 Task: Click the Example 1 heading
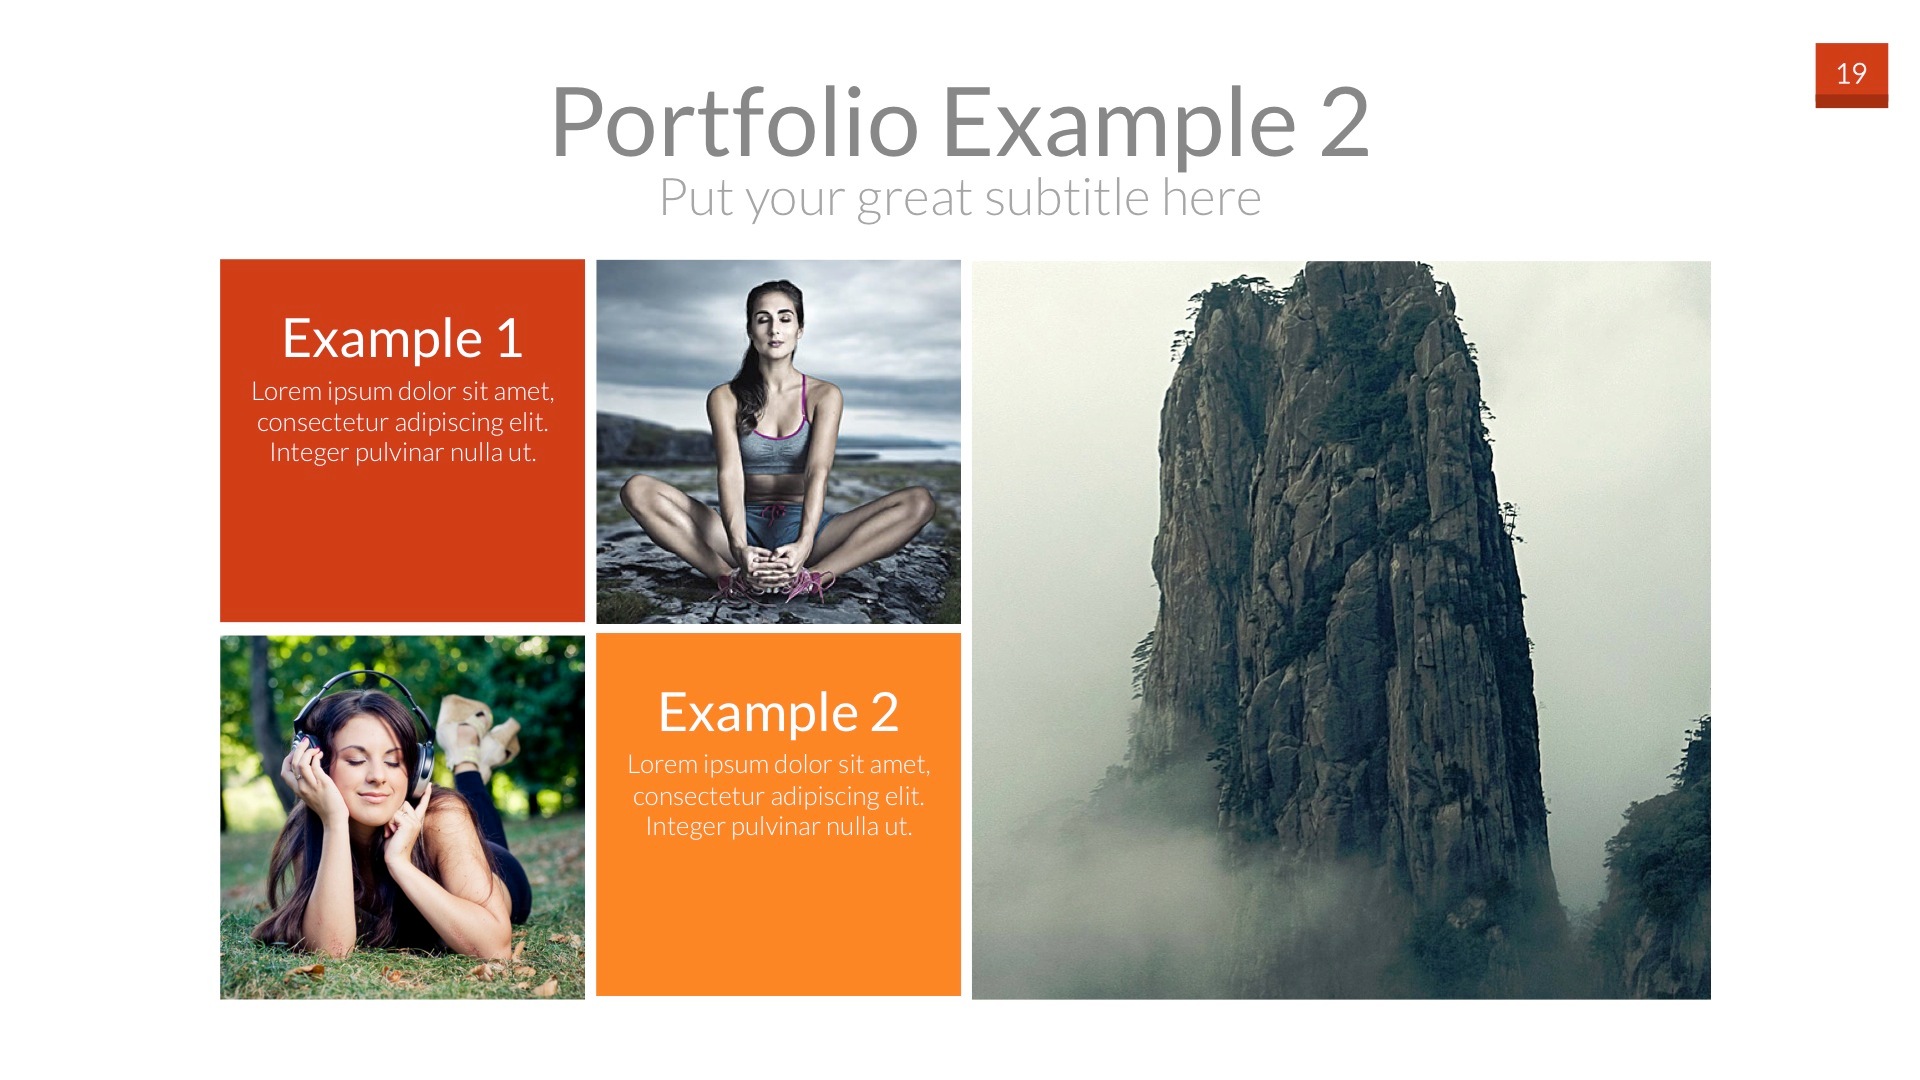[x=402, y=338]
